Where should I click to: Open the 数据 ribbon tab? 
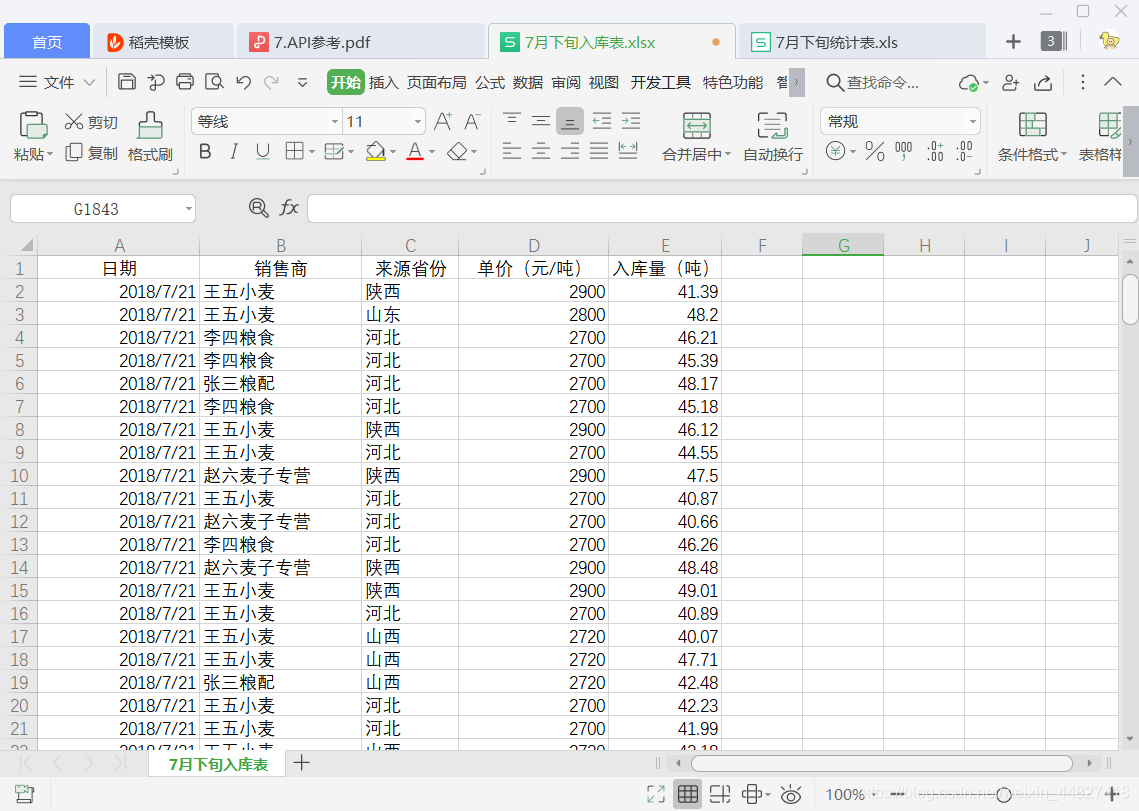tap(528, 82)
